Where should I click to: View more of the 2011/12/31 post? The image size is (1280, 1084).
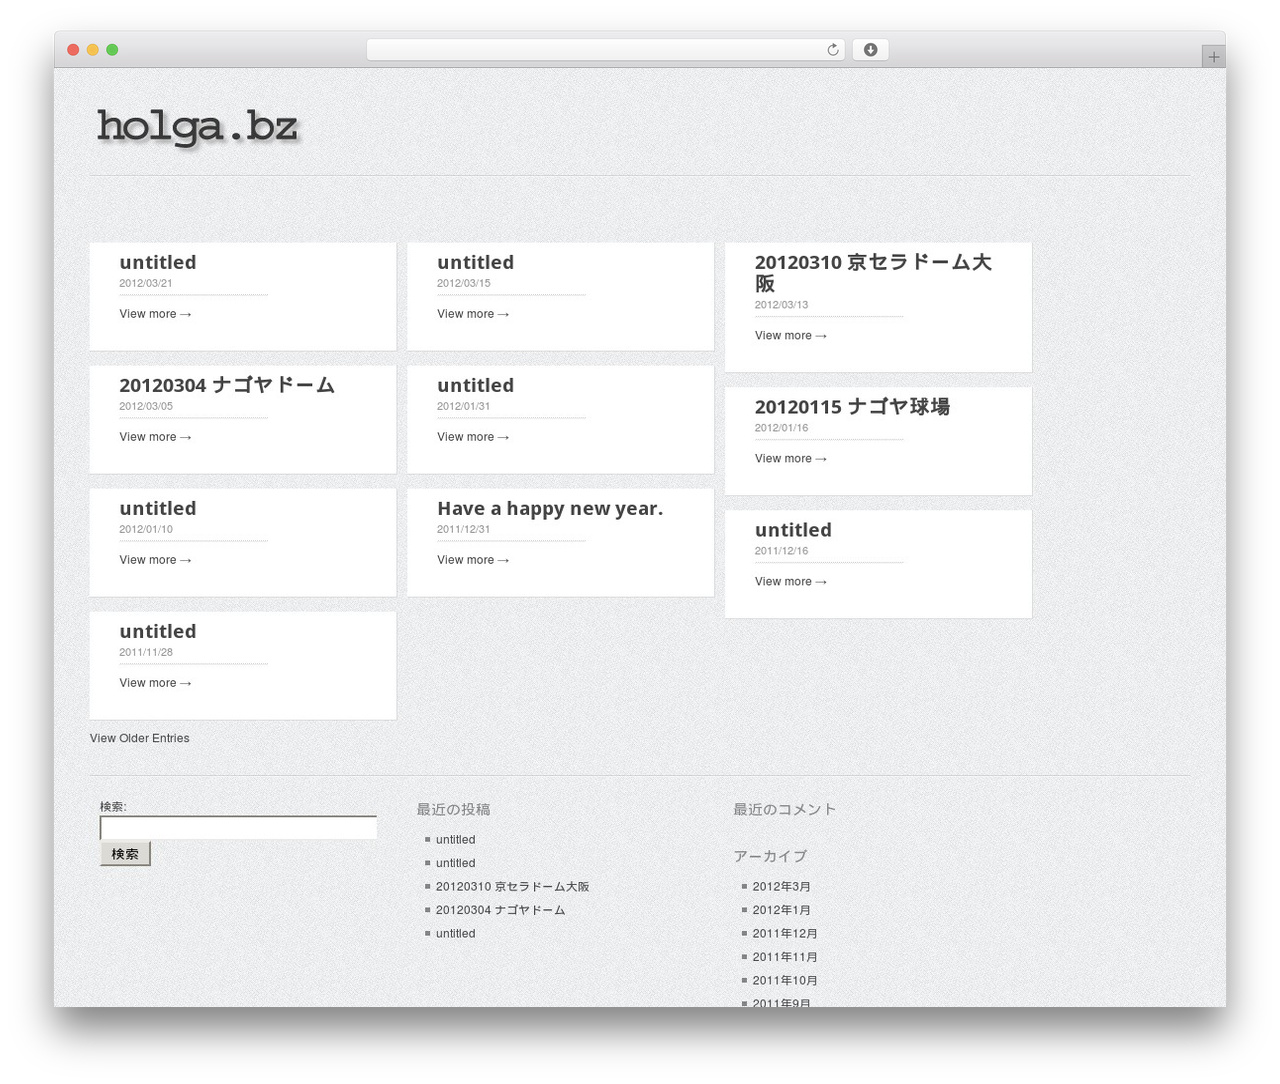coord(473,560)
